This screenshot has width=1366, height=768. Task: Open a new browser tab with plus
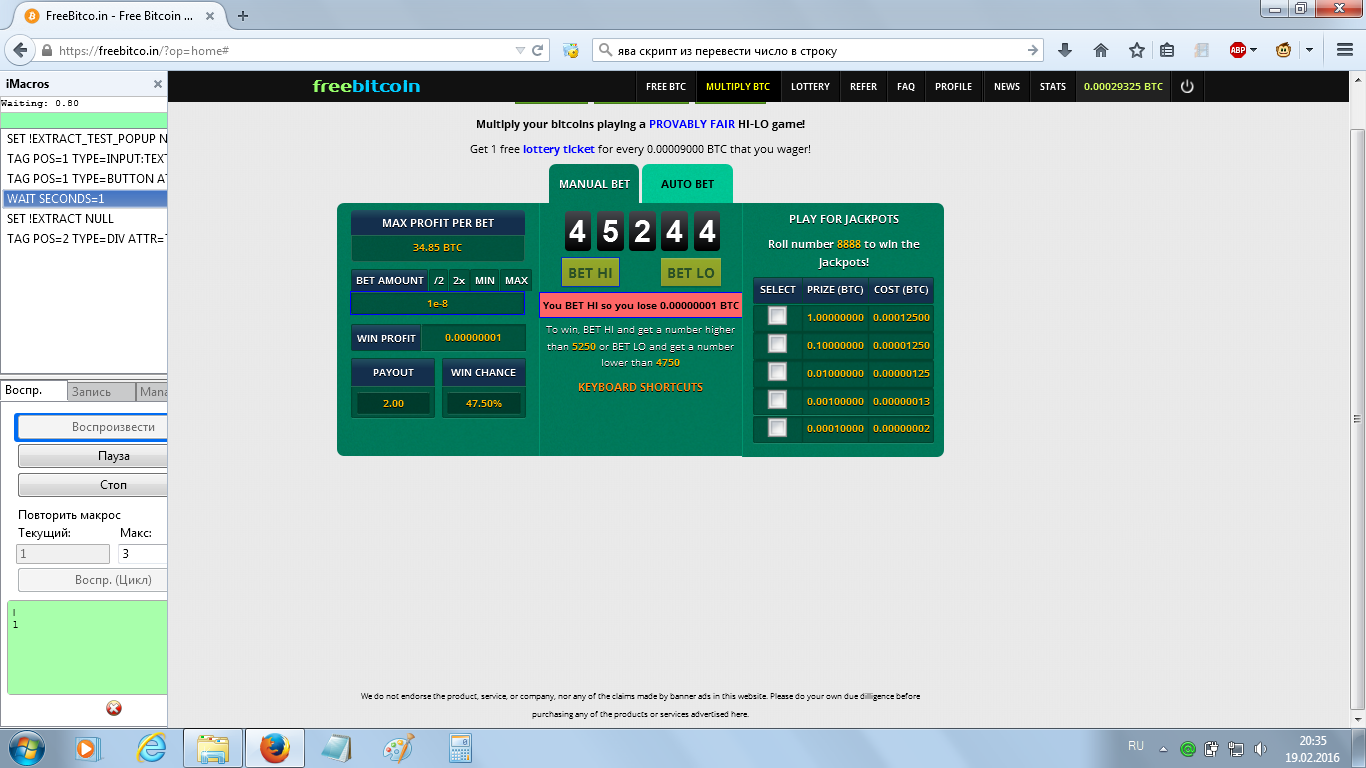243,16
